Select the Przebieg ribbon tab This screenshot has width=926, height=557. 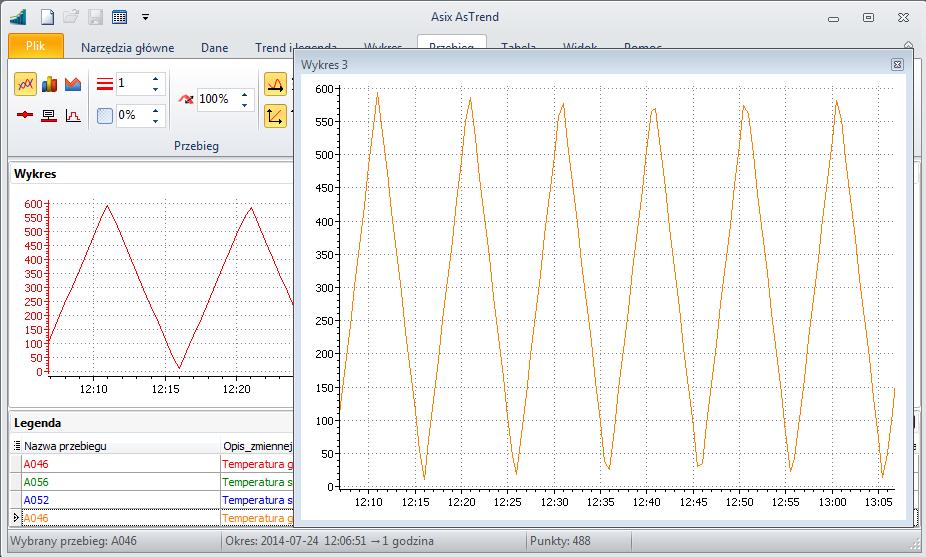pos(451,42)
